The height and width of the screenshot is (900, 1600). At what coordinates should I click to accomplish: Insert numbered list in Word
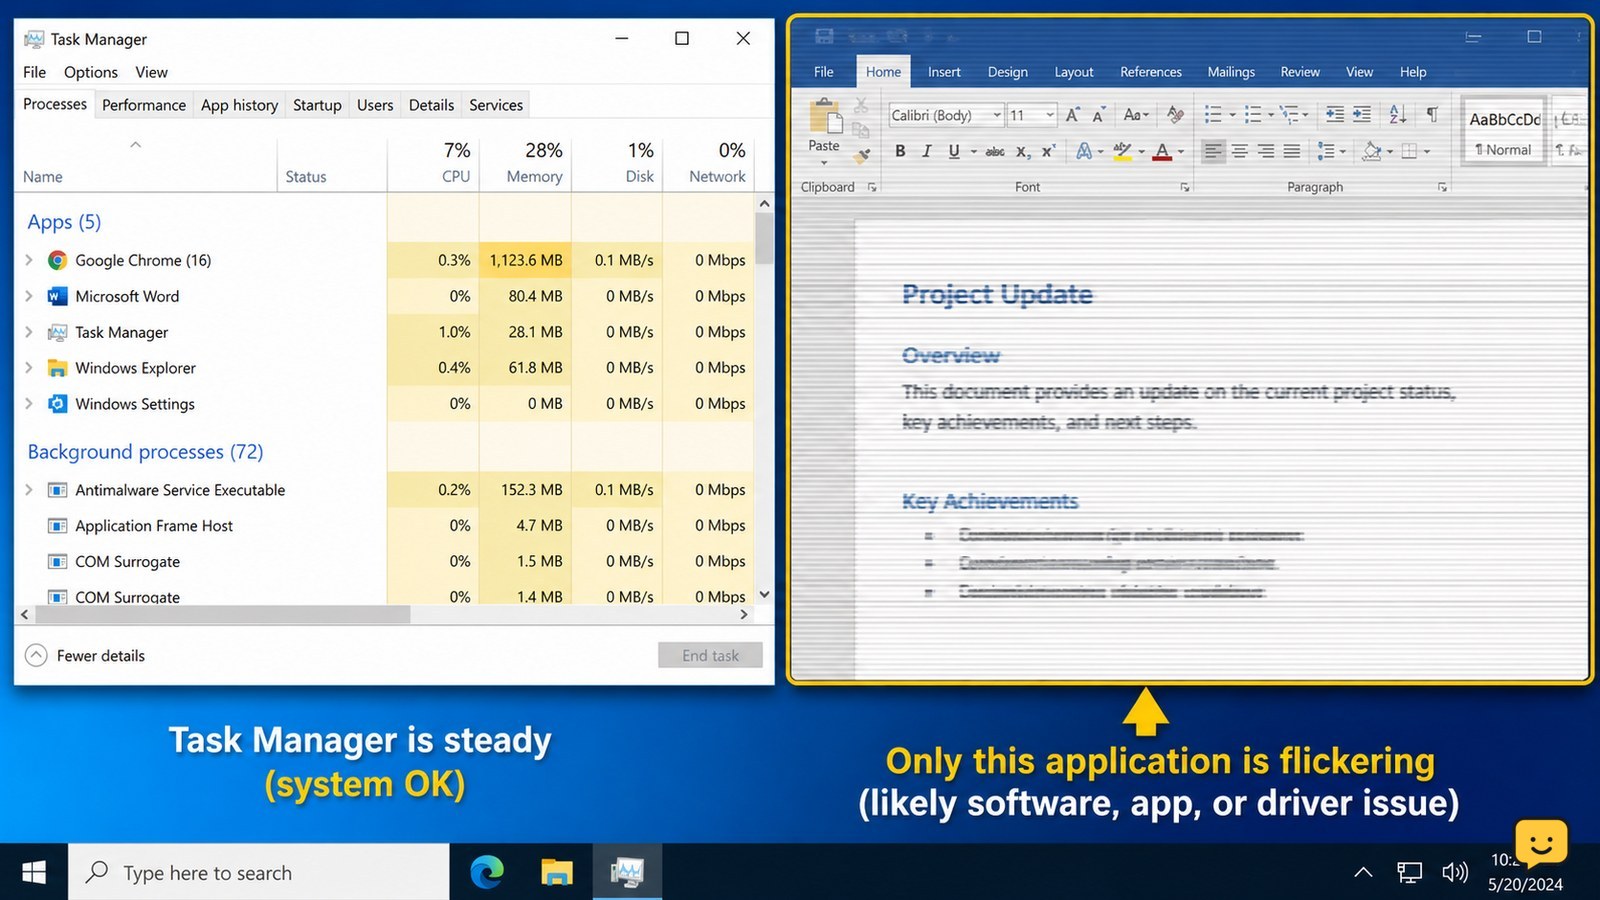pyautogui.click(x=1252, y=115)
